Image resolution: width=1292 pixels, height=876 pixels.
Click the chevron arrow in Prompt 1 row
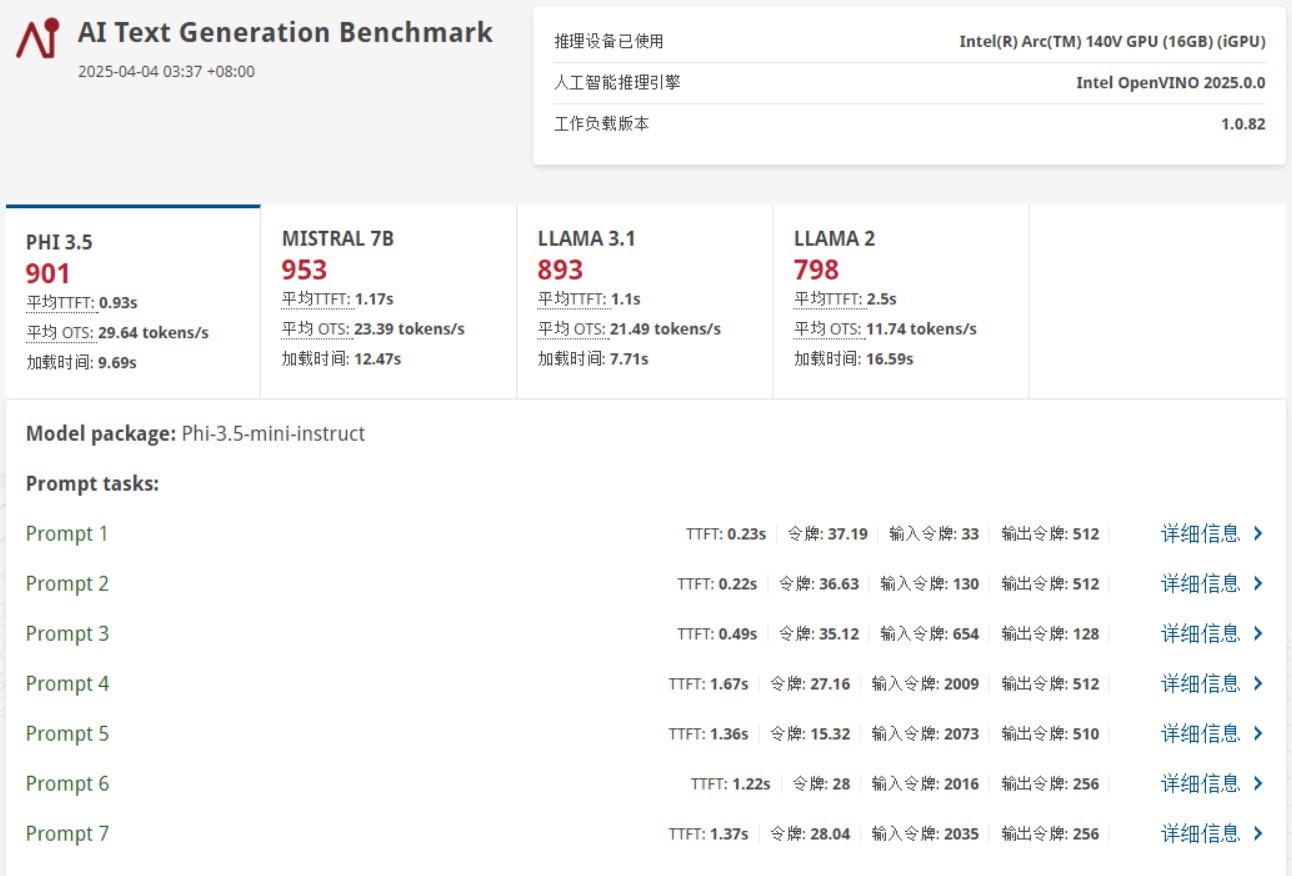click(x=1258, y=534)
